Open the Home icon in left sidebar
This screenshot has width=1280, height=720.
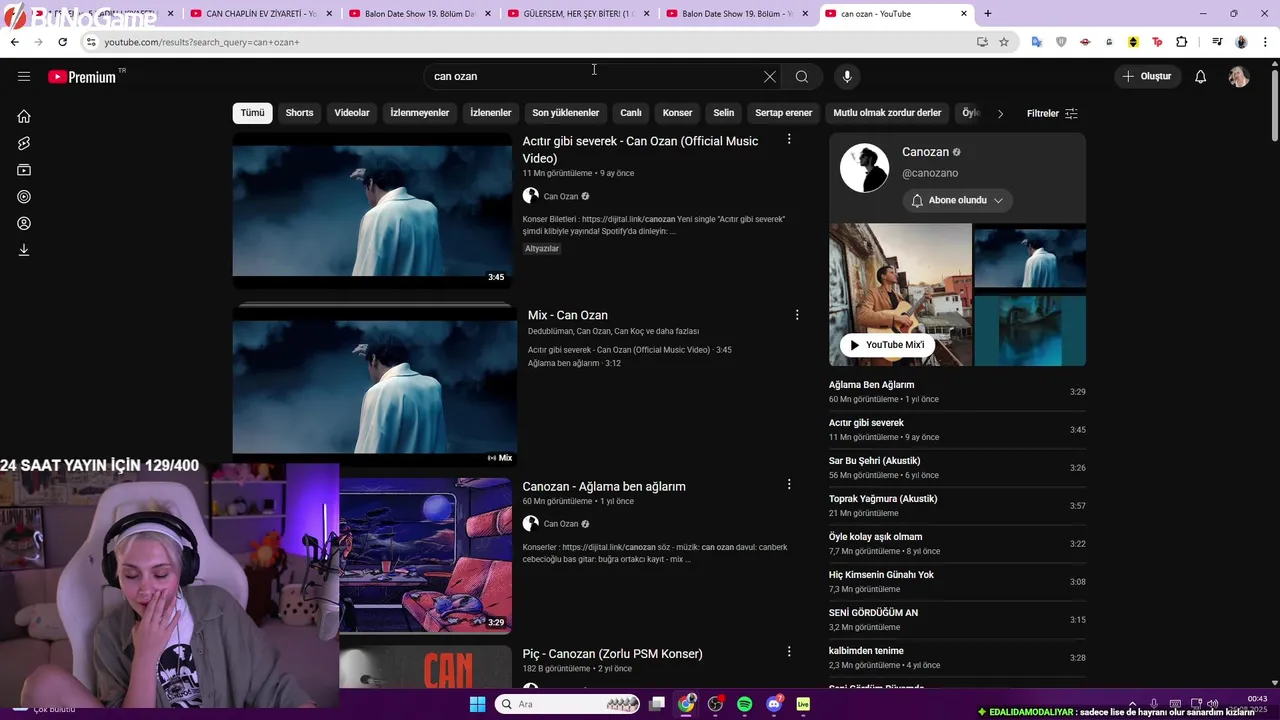point(24,116)
